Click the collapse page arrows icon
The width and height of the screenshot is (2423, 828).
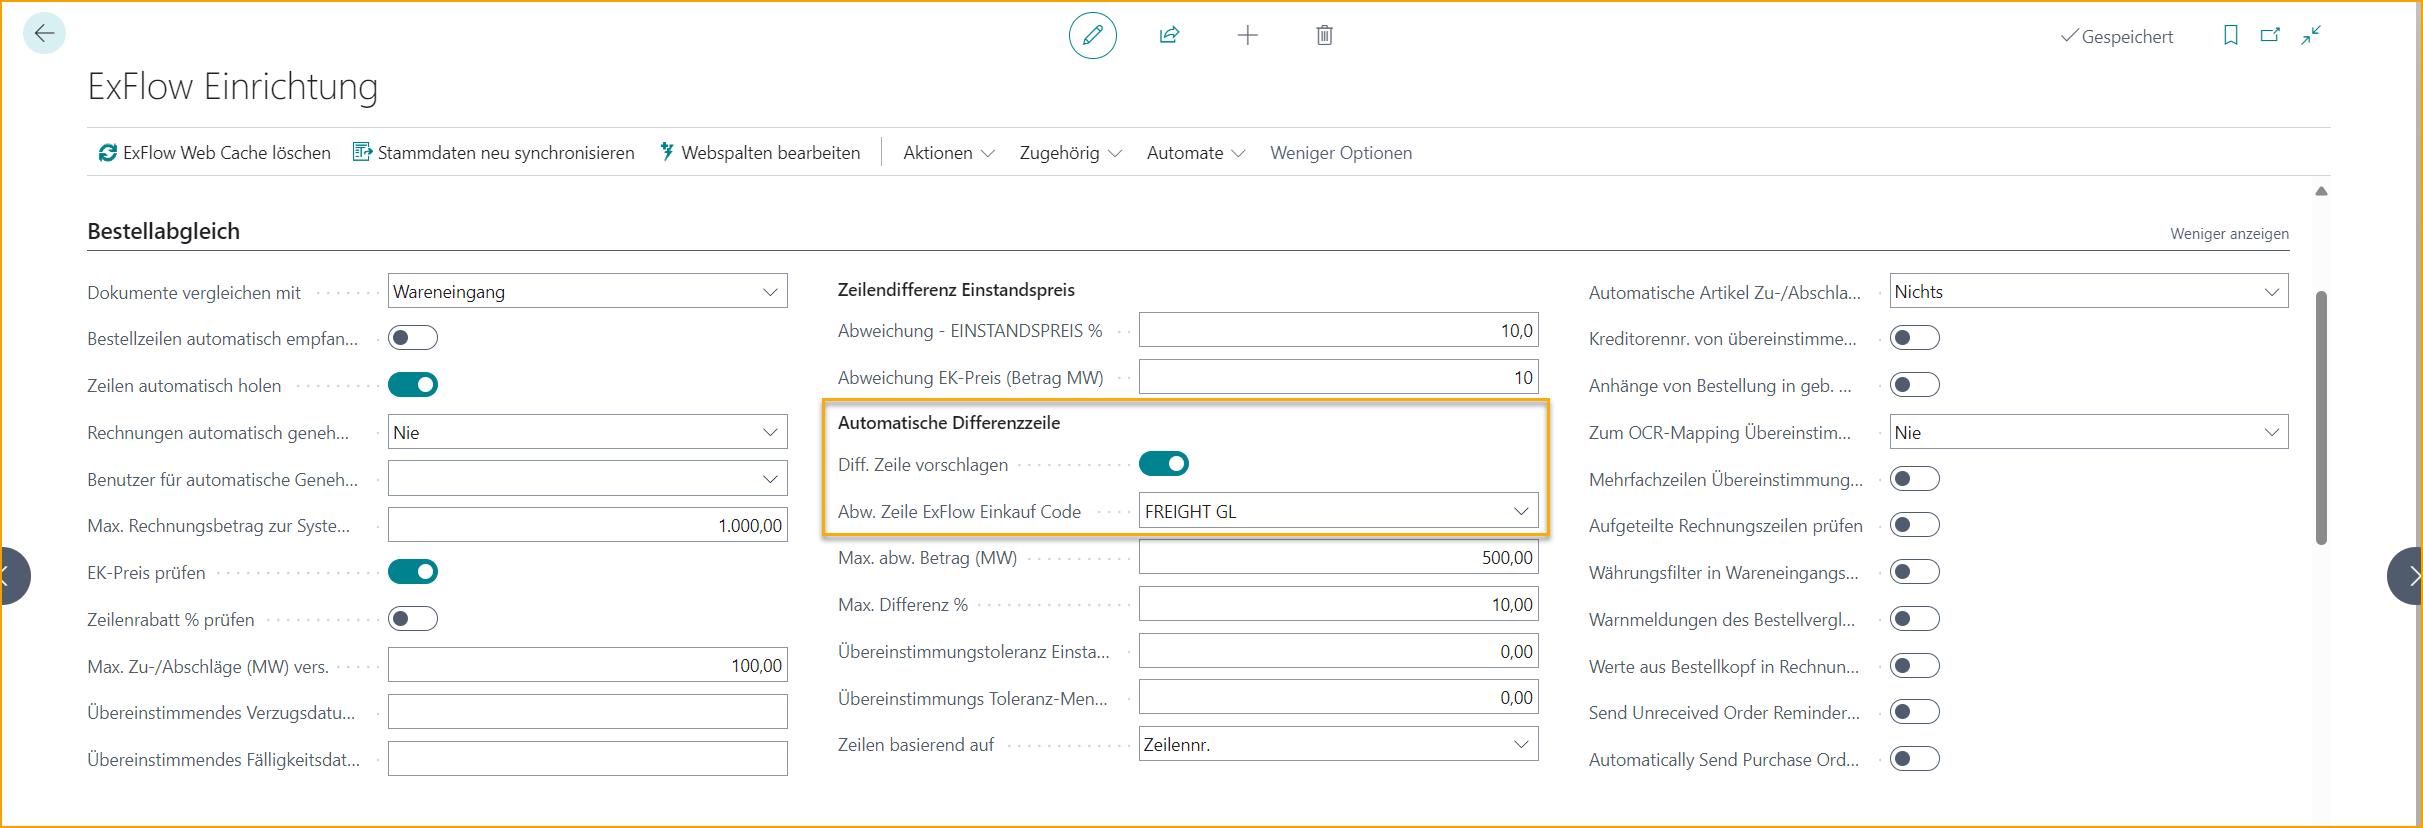tap(2311, 36)
